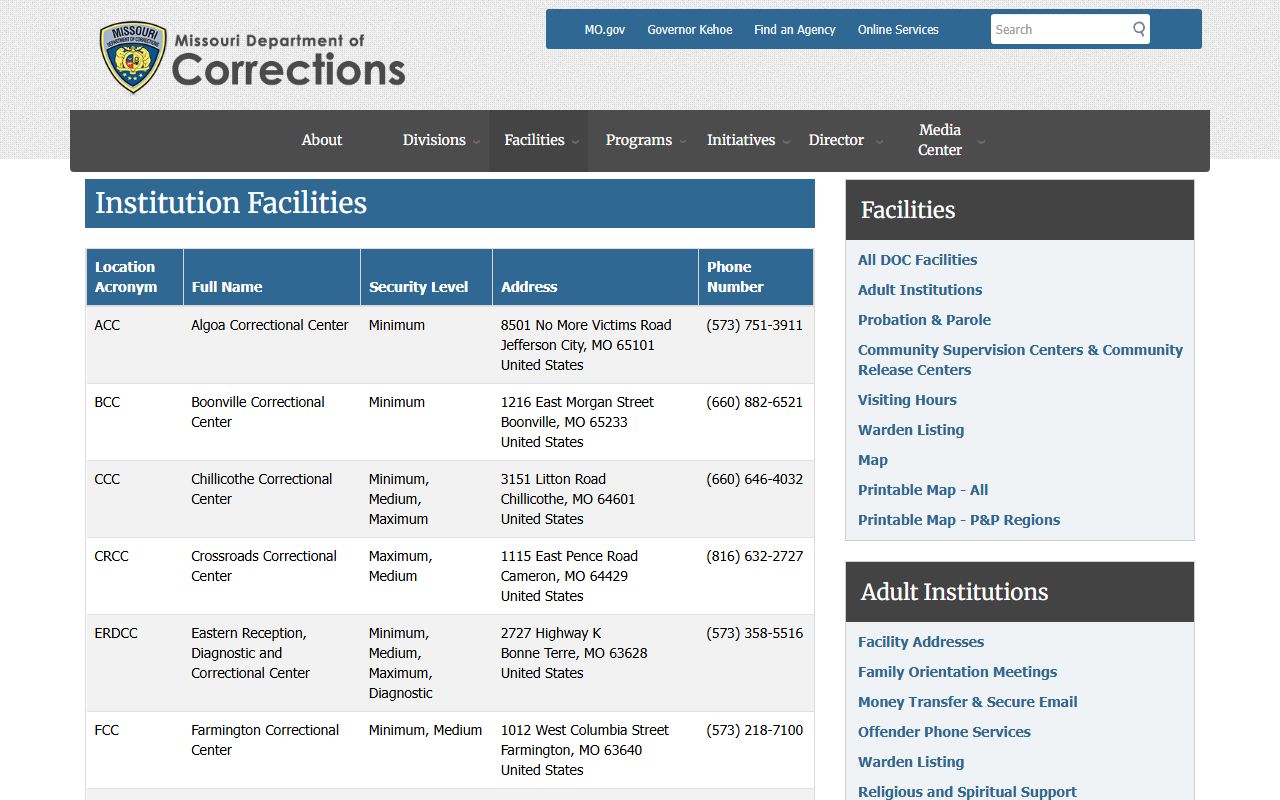Click the Address column header

(595, 277)
